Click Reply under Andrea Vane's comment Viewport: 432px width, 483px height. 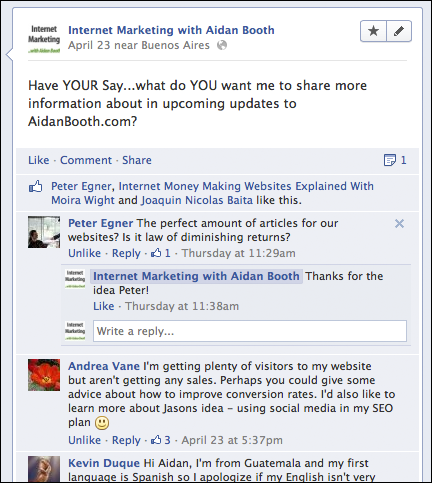point(126,440)
